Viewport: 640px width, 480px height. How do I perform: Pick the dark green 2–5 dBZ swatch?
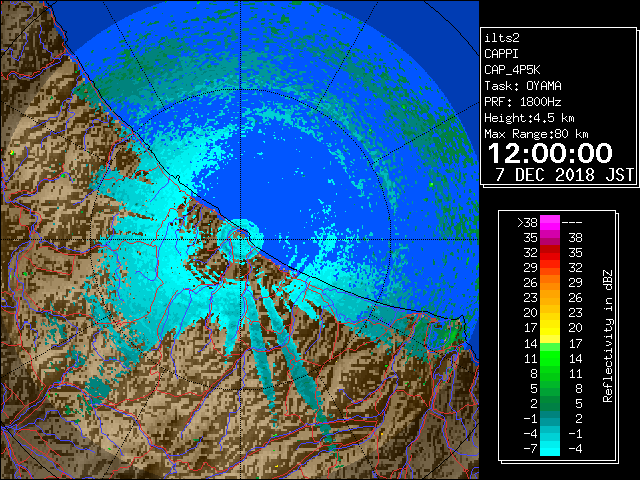coord(550,403)
